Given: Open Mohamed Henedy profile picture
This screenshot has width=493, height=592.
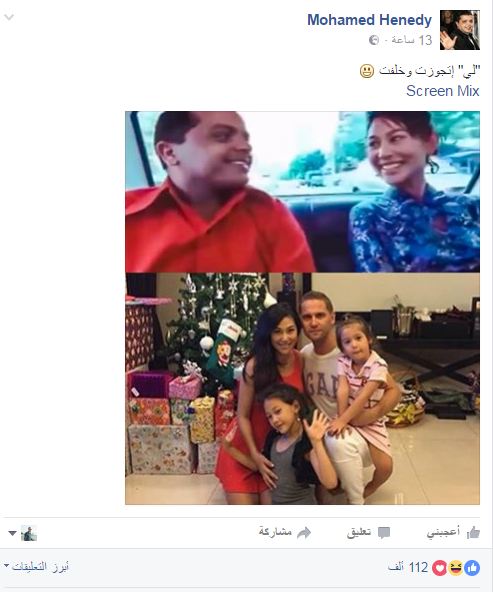Looking at the screenshot, I should click(460, 30).
